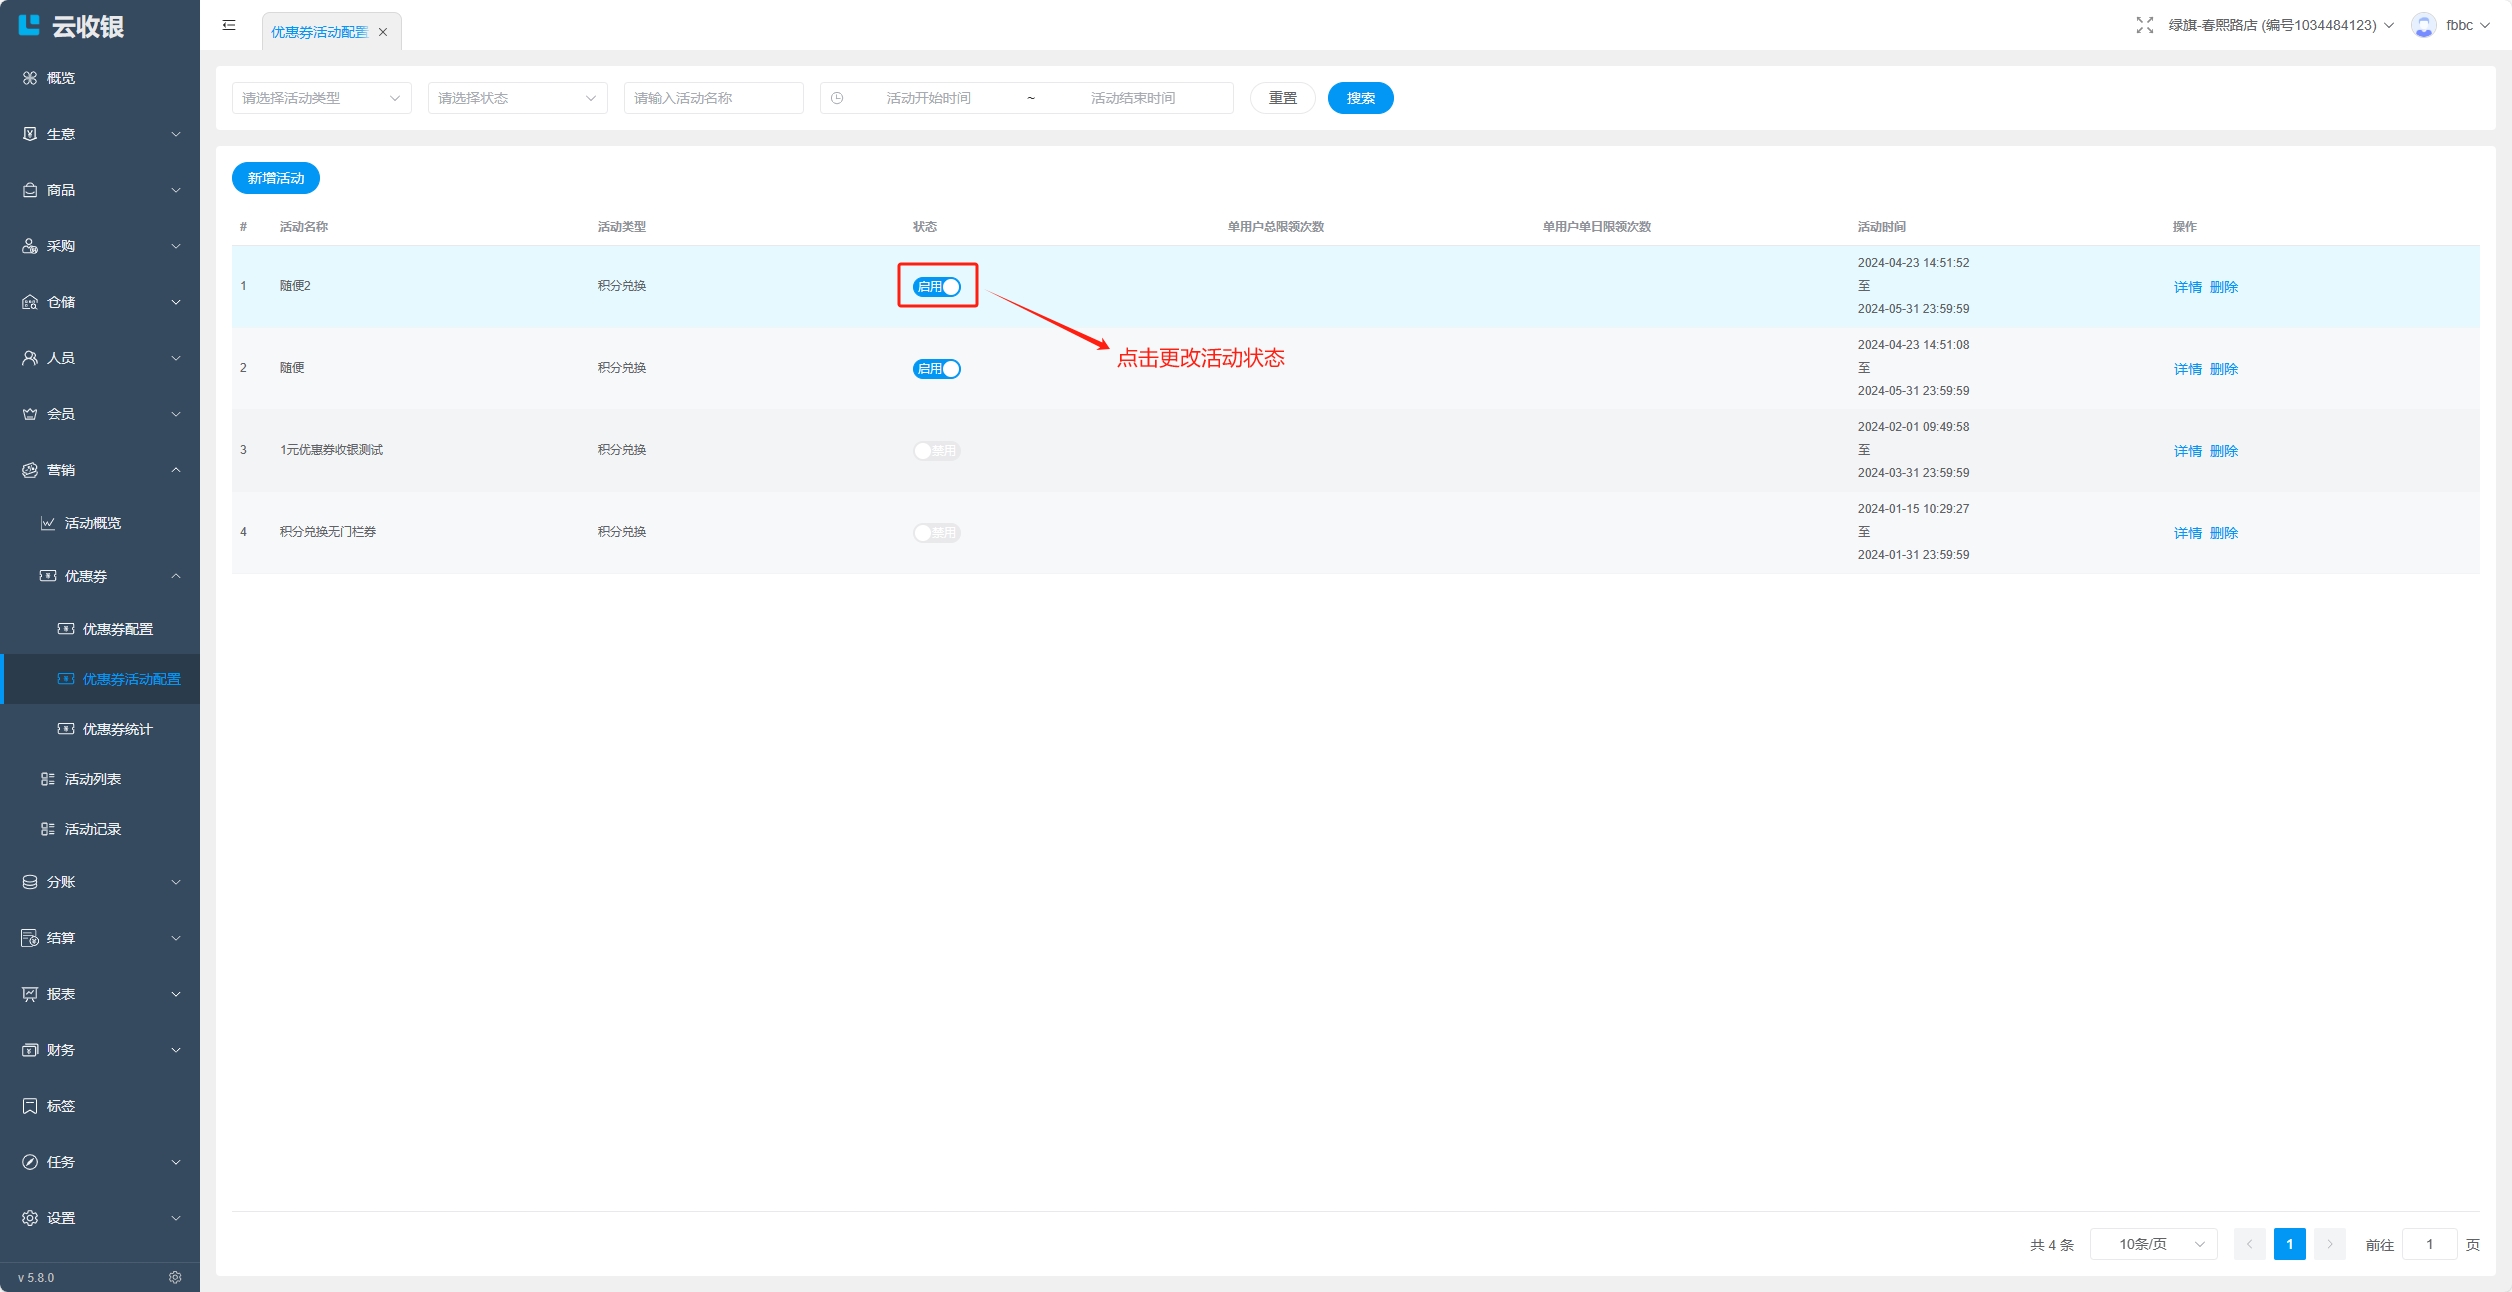Image resolution: width=2512 pixels, height=1292 pixels.
Task: Click the user avatar icon
Action: click(x=2423, y=26)
